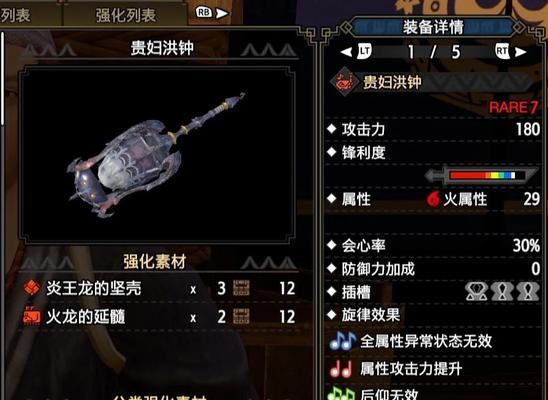Switch to the 强化列表 tab

(x=125, y=15)
